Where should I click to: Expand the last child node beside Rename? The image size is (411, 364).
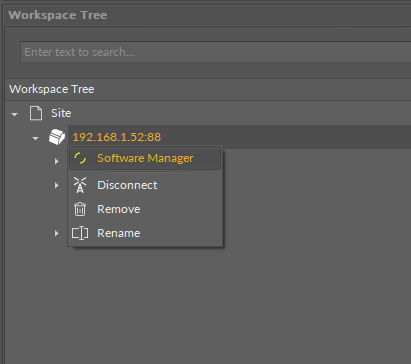click(57, 233)
